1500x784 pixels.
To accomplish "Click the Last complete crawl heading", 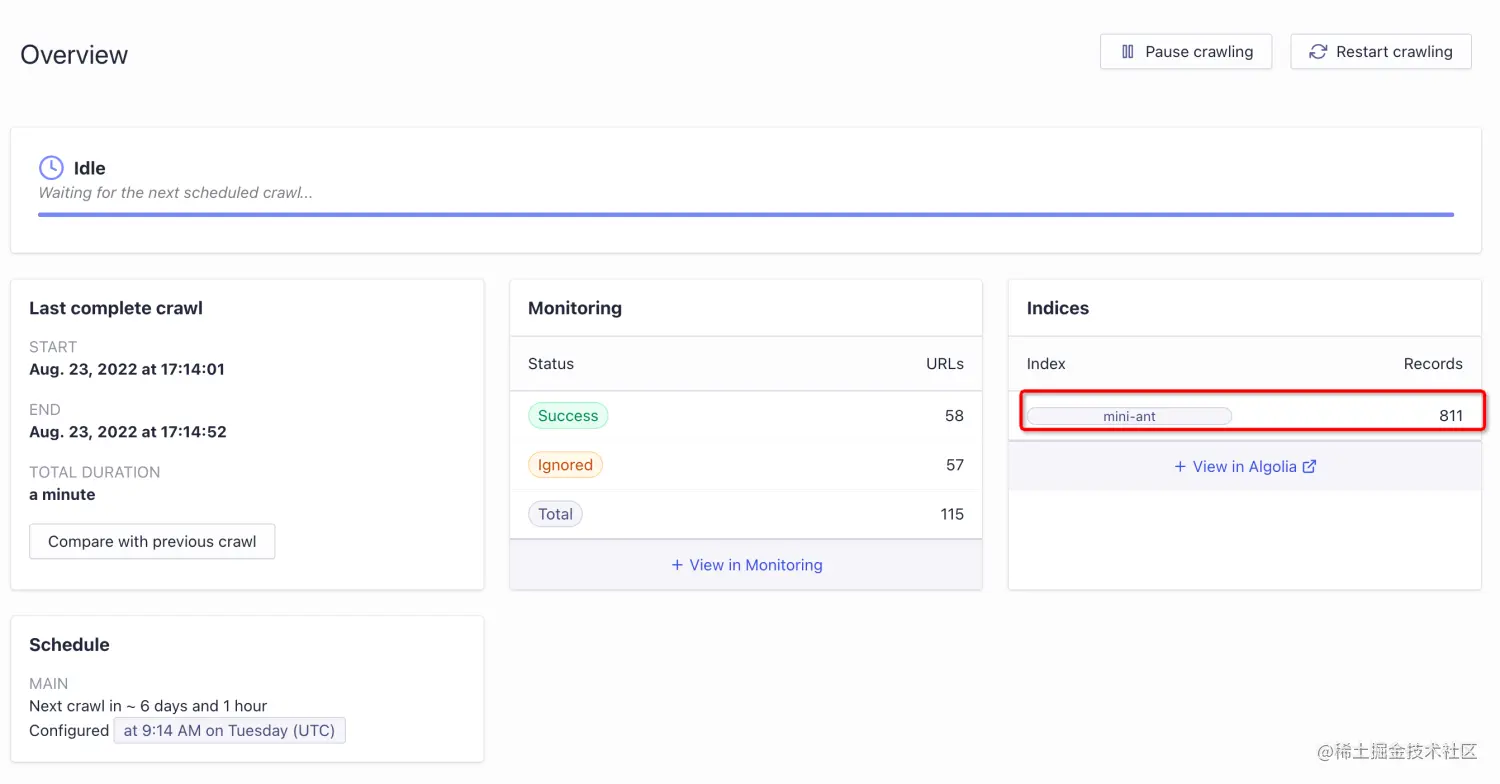I will tap(116, 308).
